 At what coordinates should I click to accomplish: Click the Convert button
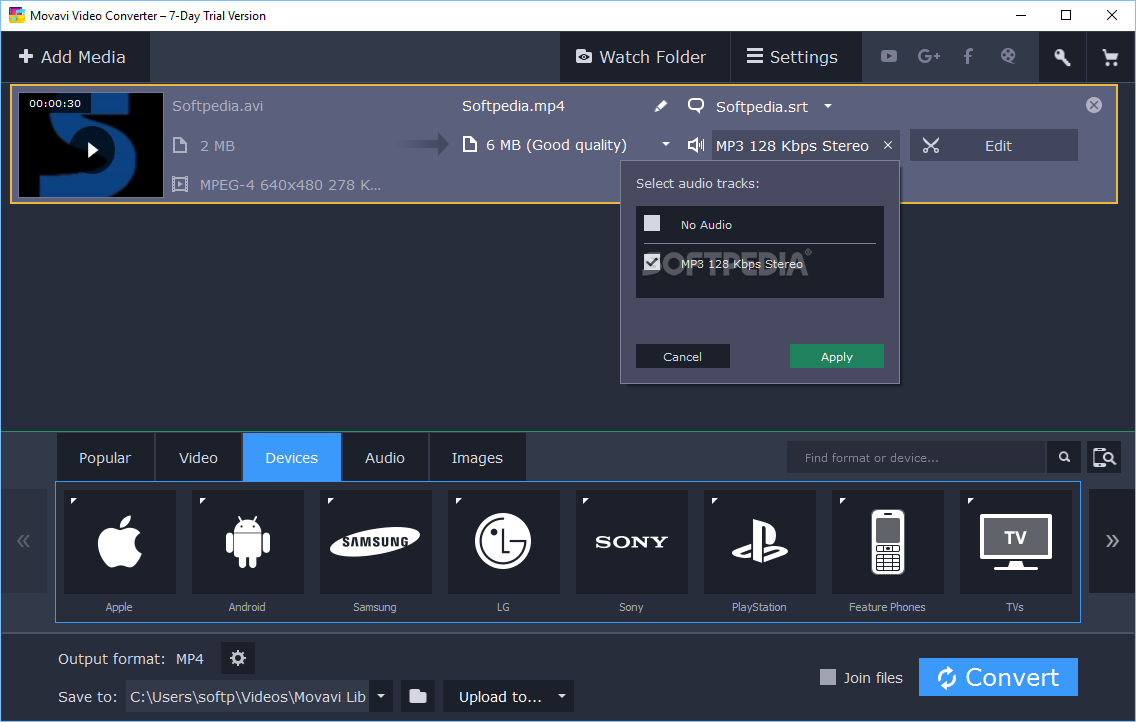[x=998, y=677]
